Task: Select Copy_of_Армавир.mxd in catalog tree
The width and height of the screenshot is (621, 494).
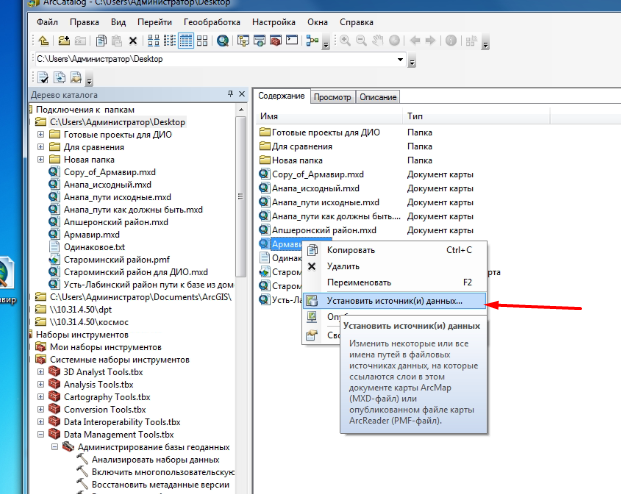Action: (109, 172)
